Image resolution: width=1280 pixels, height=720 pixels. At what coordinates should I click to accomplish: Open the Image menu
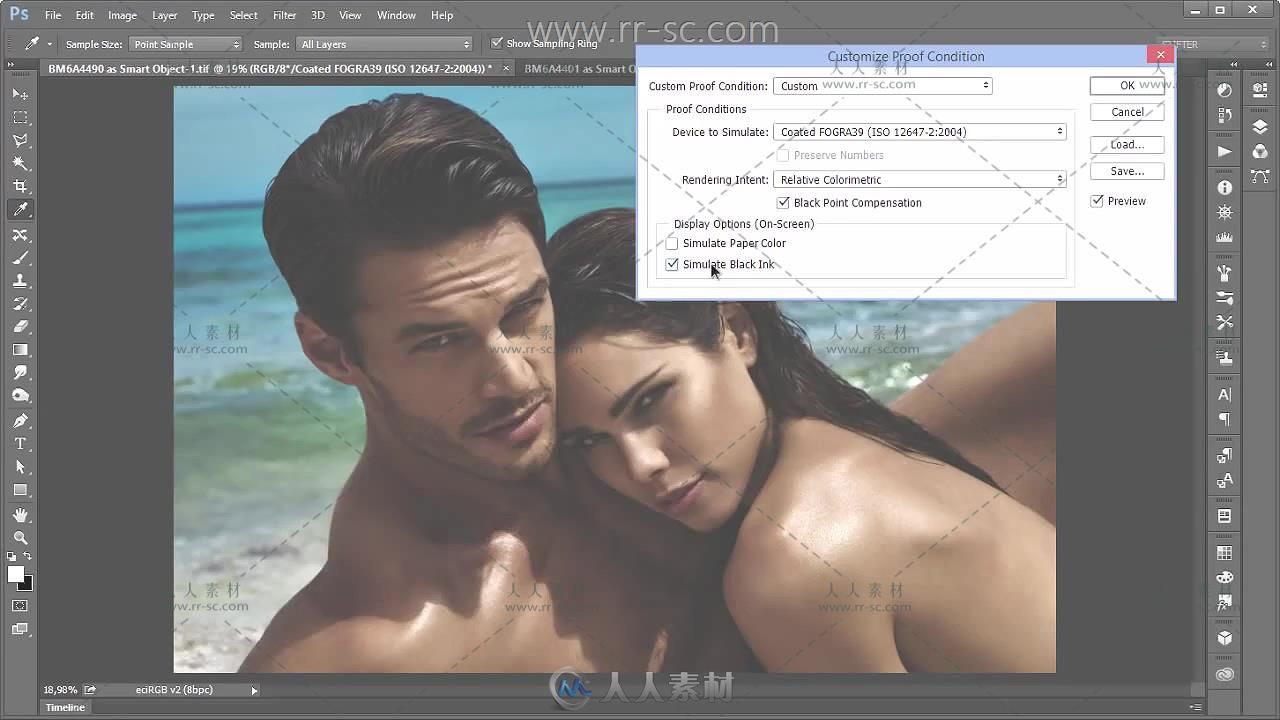tap(122, 15)
